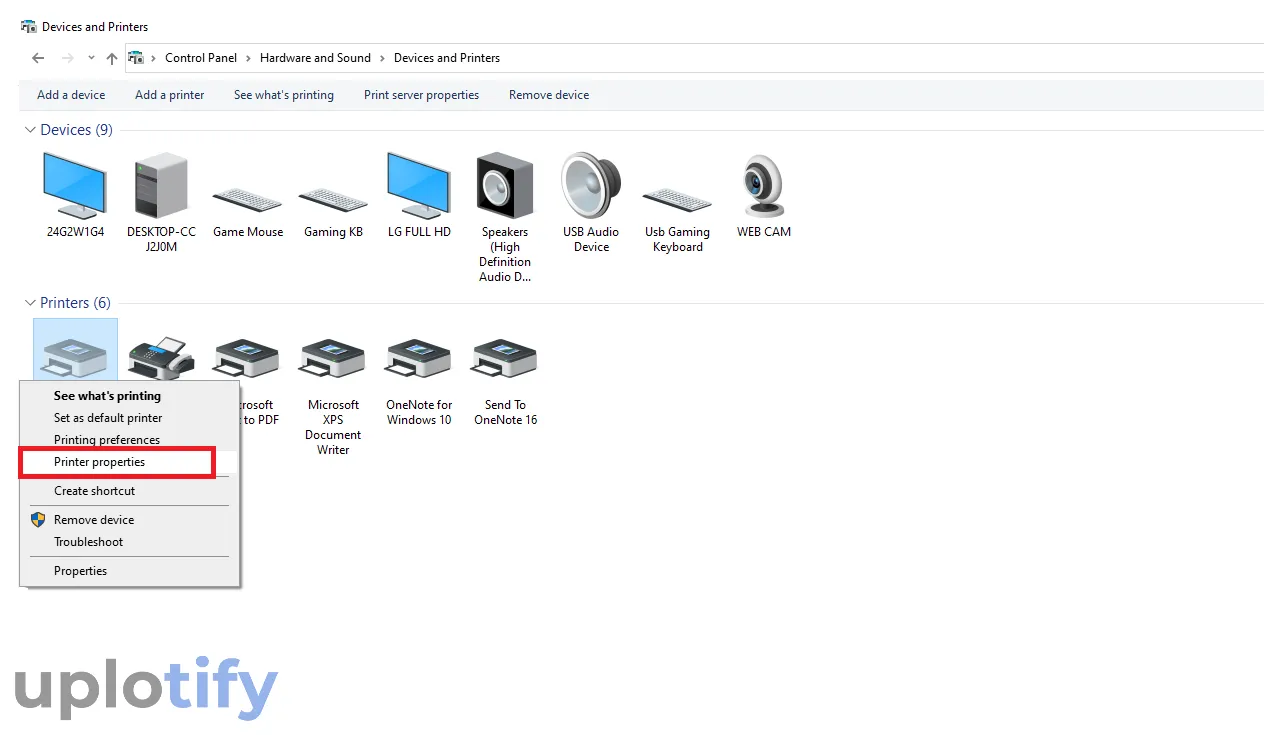Go to Control Panel breadcrumb

point(201,58)
